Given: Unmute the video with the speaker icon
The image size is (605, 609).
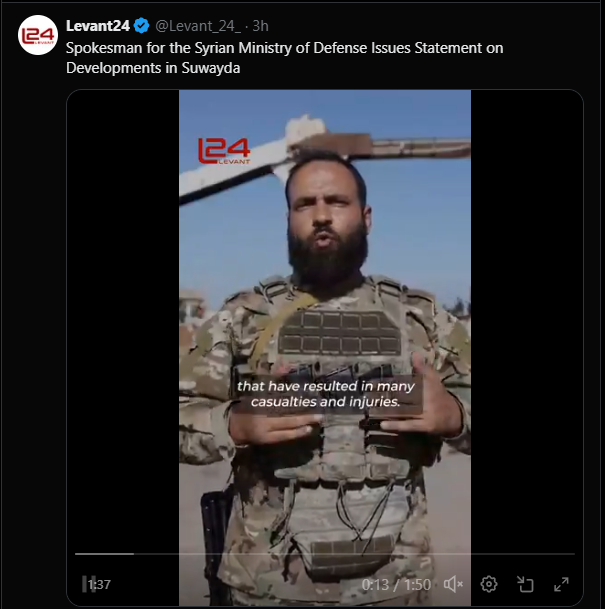Looking at the screenshot, I should click(453, 584).
